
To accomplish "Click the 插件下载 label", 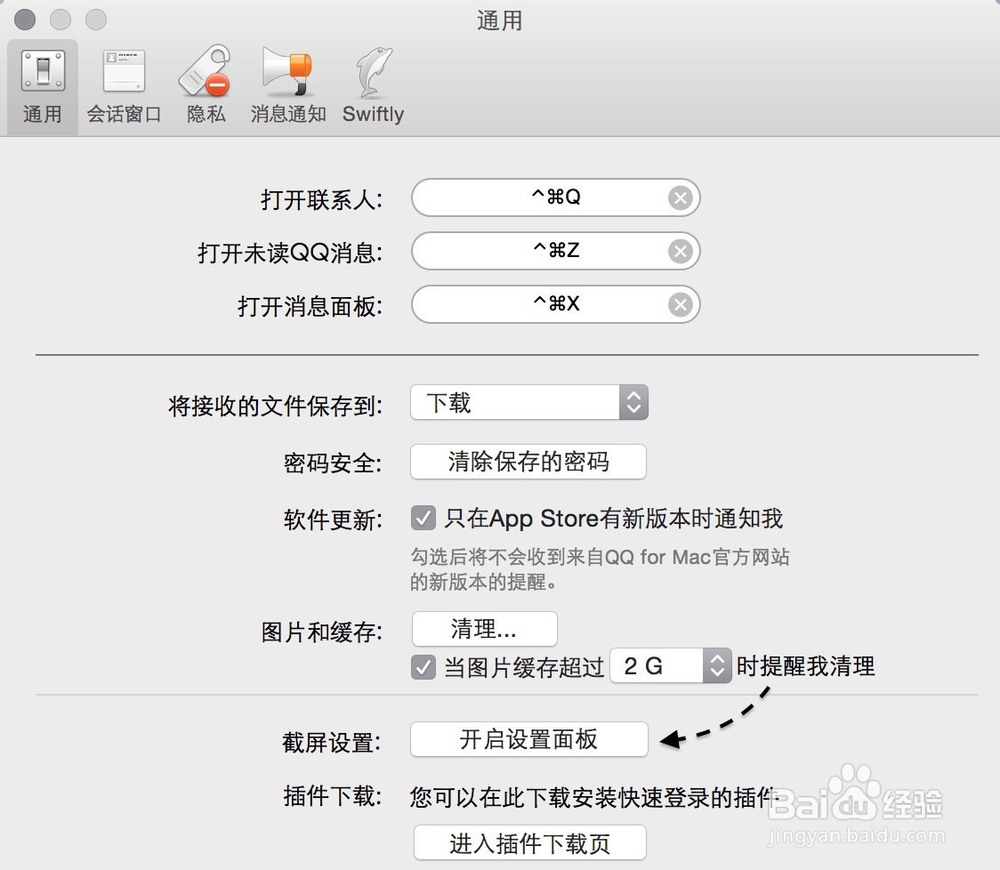I will tap(332, 796).
